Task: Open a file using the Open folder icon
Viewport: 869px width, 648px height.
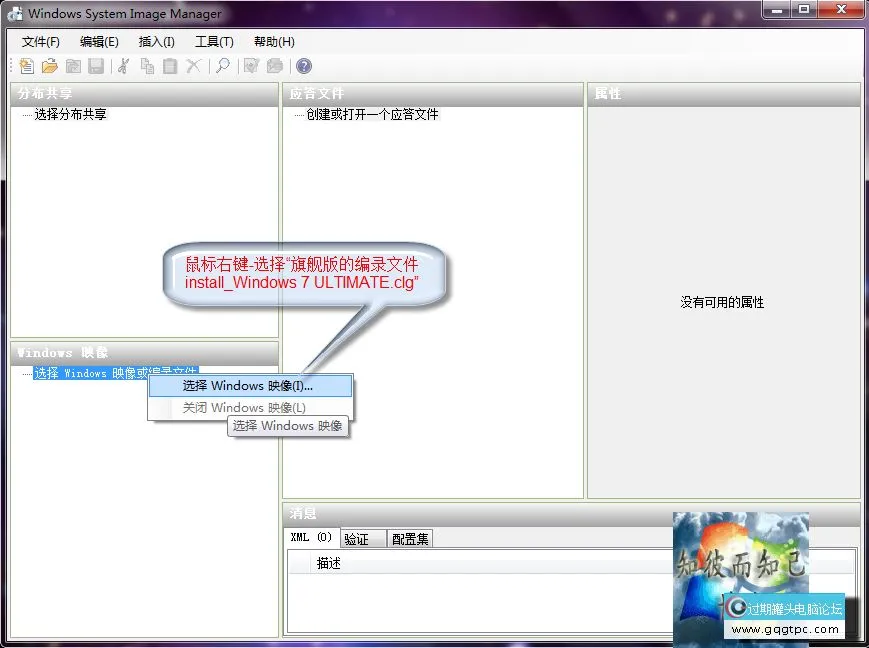Action: click(49, 66)
